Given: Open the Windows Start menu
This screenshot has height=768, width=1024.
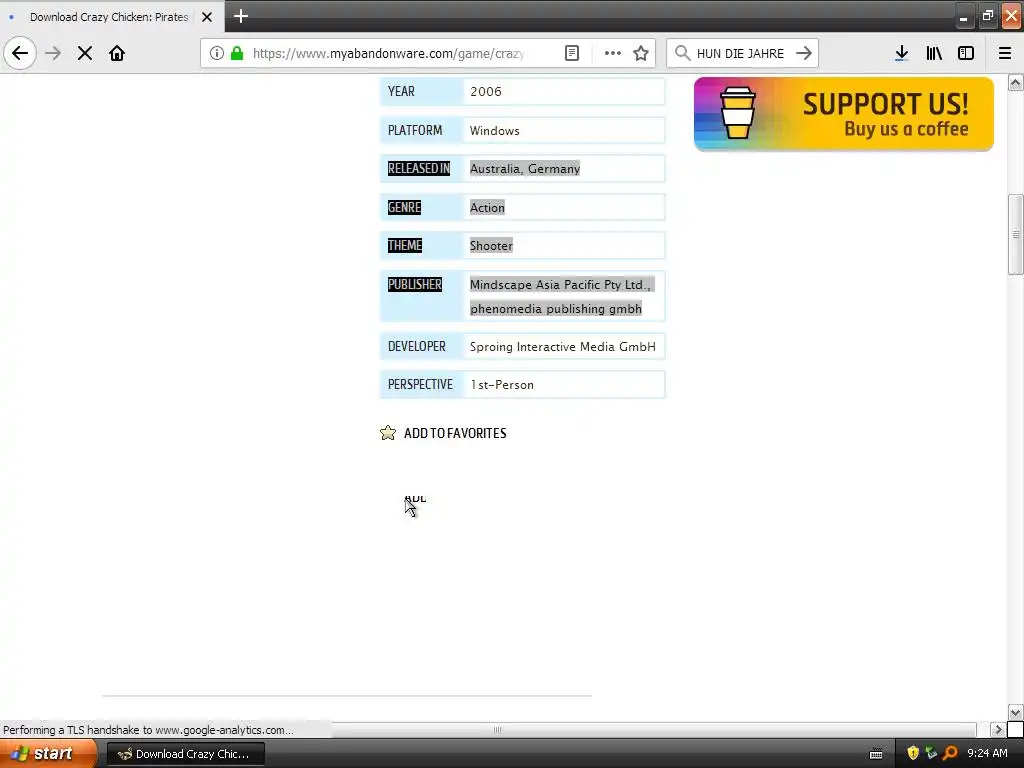Looking at the screenshot, I should click(x=48, y=754).
